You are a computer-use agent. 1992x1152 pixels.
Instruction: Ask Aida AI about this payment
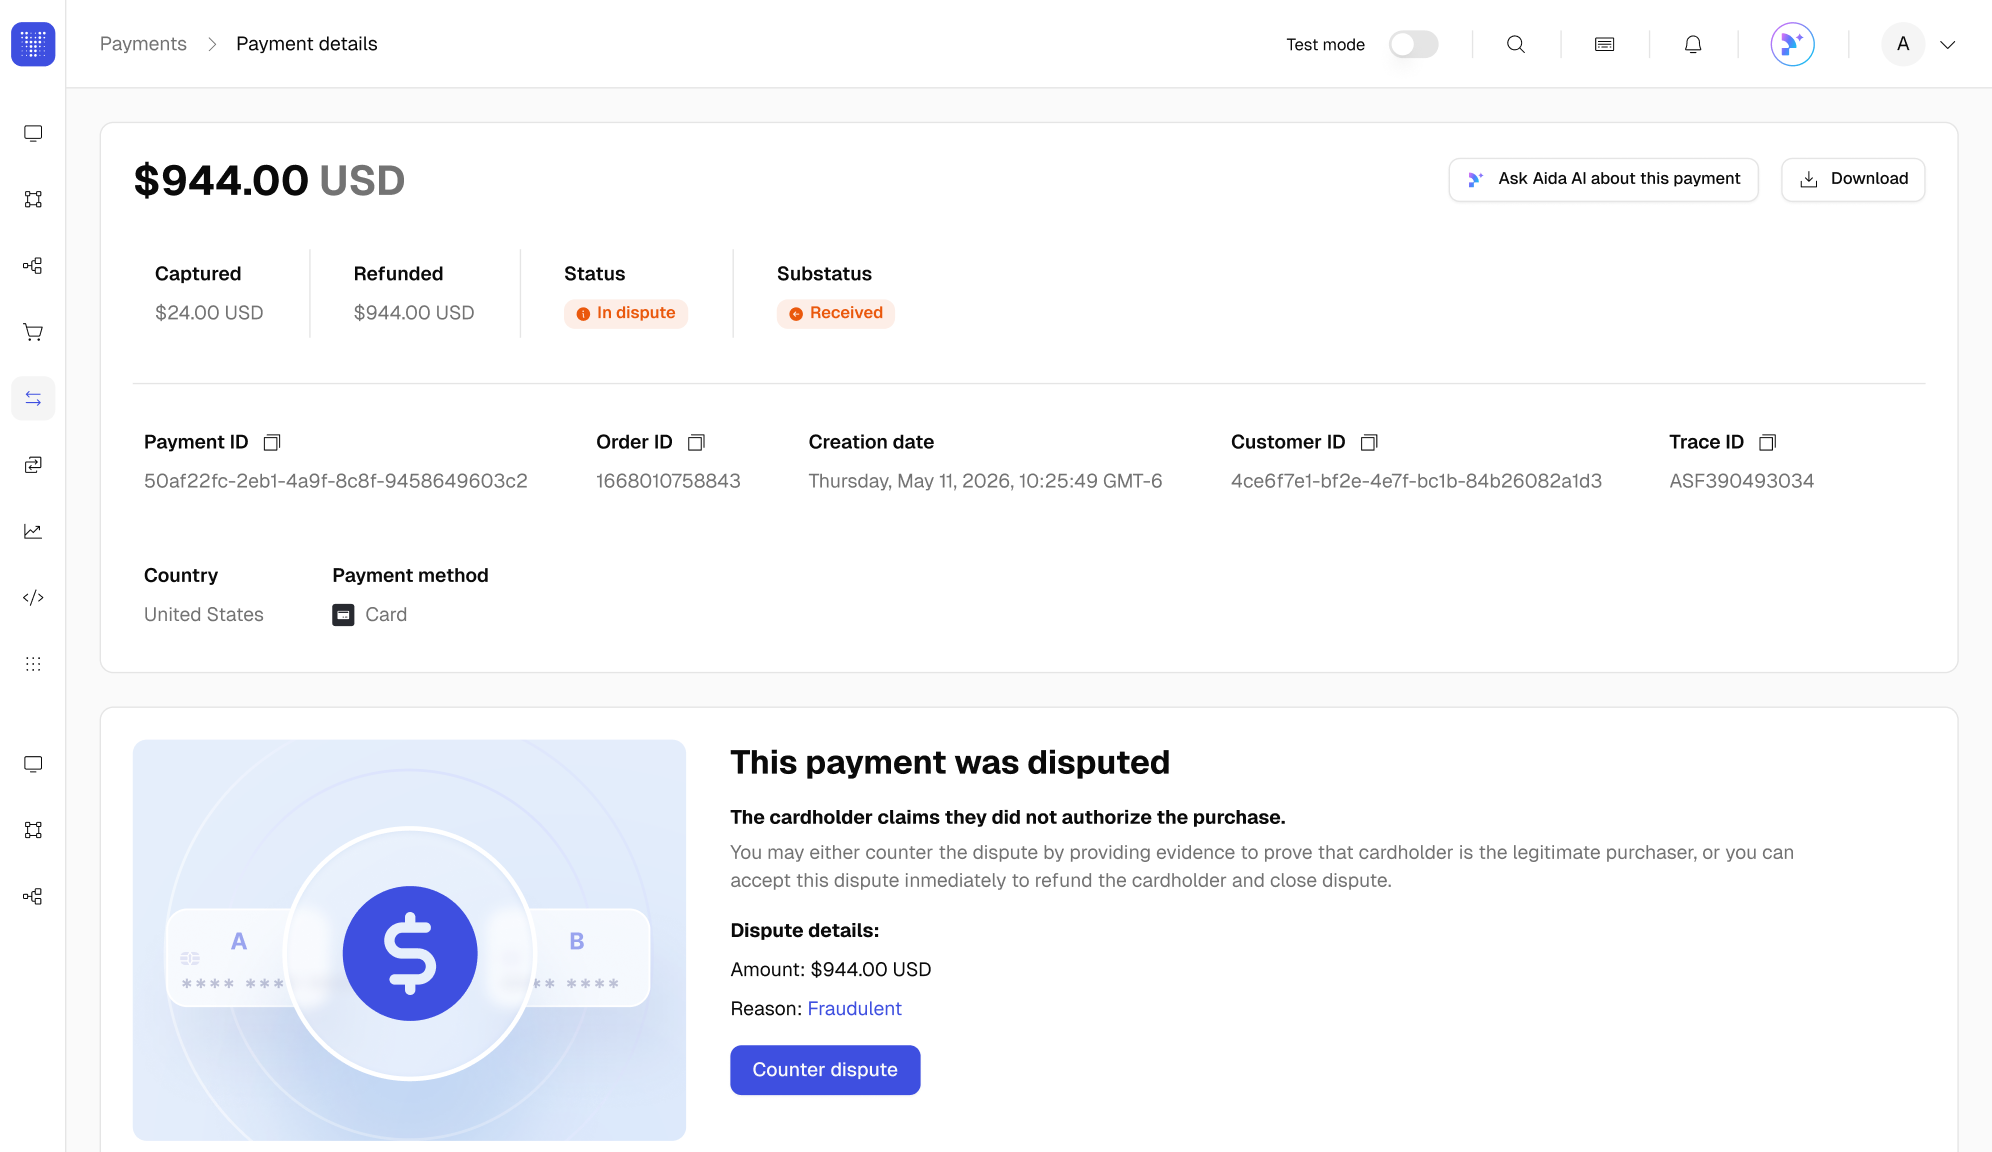(1603, 179)
